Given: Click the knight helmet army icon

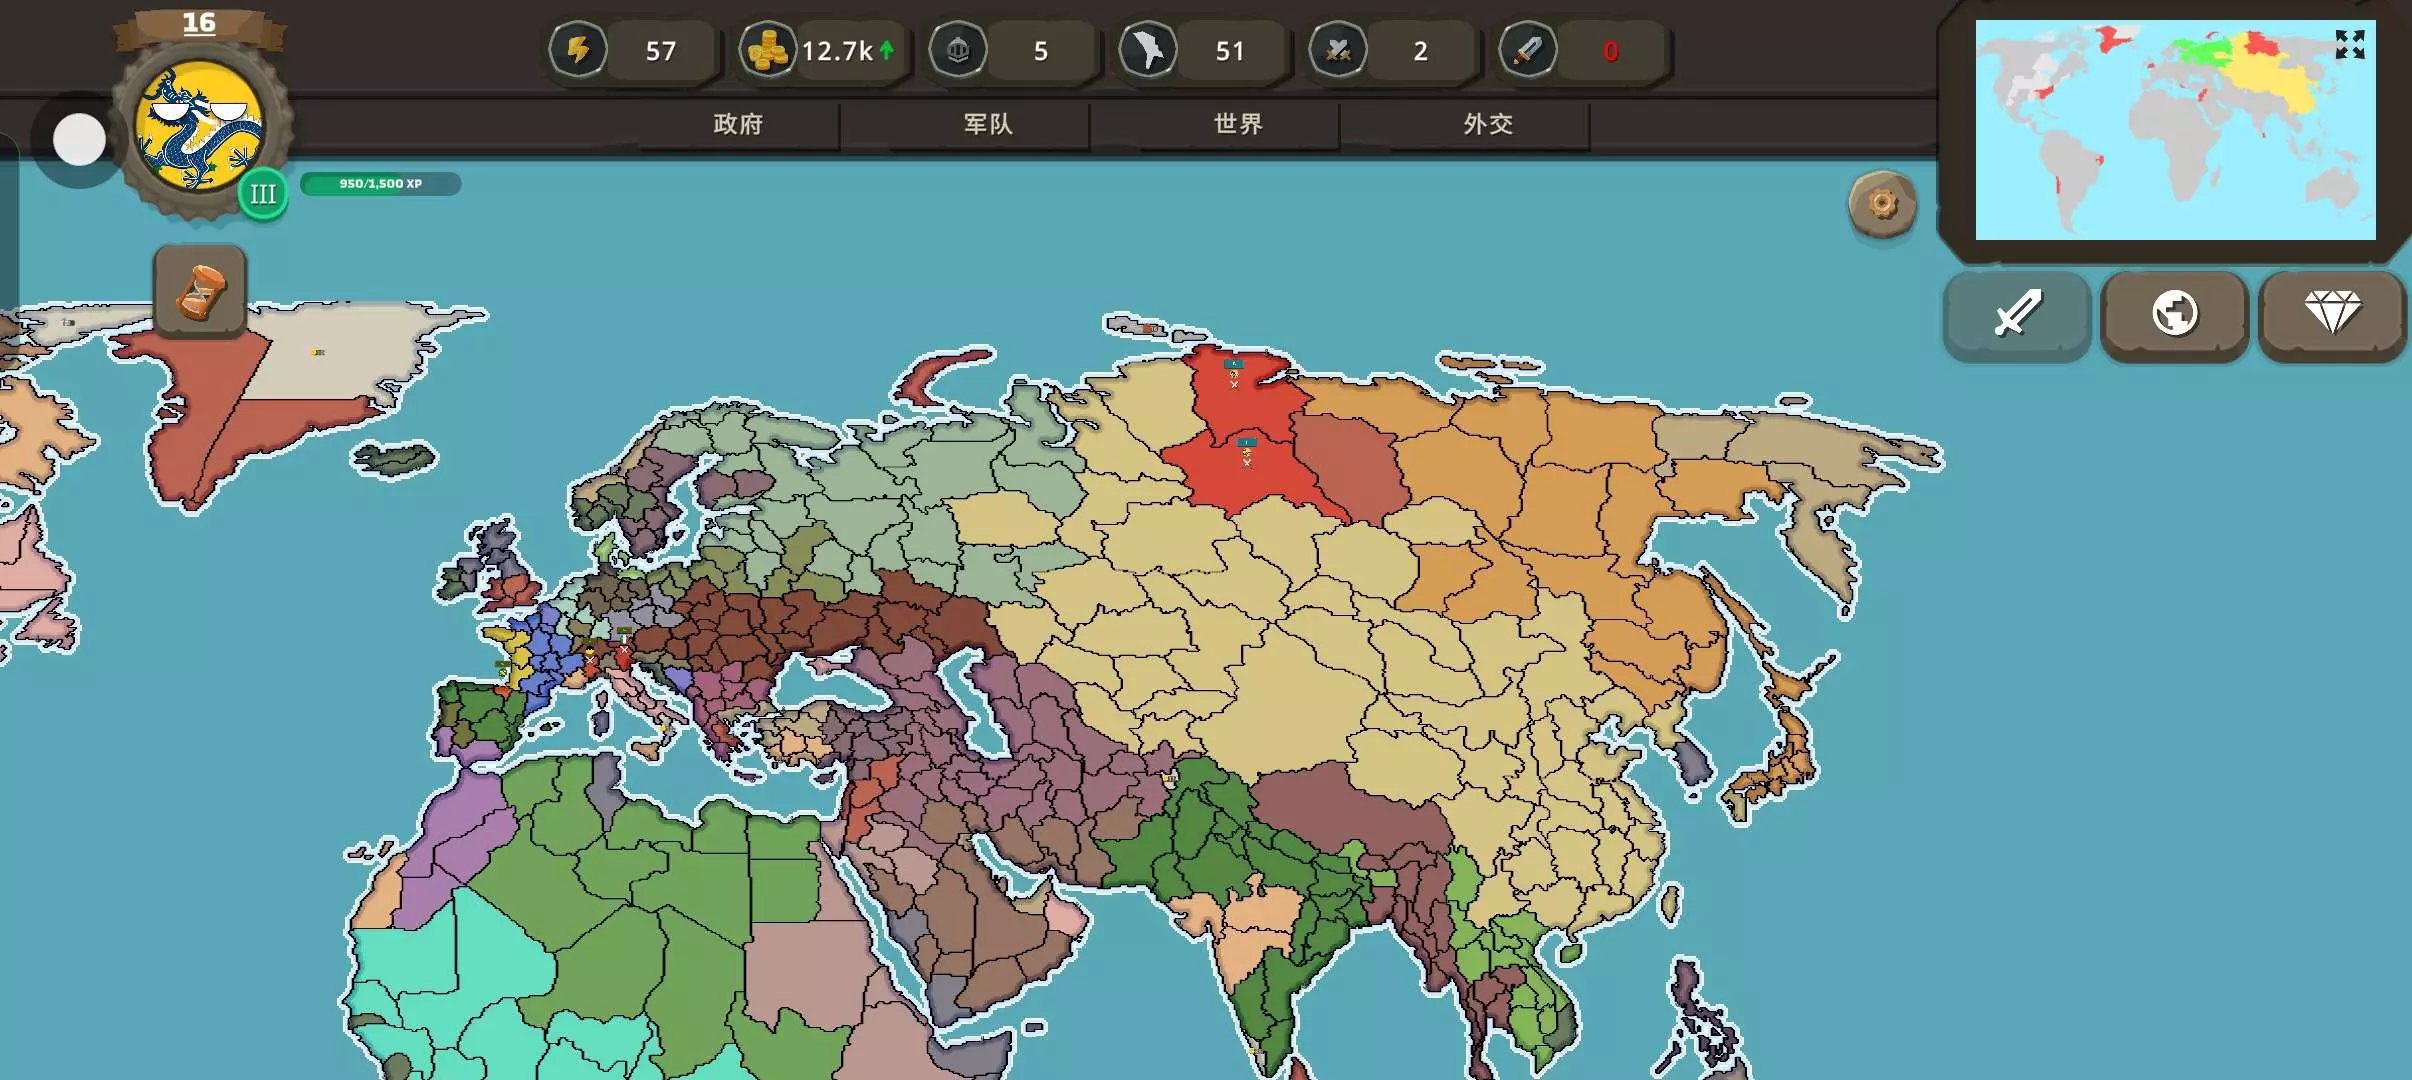Looking at the screenshot, I should click(958, 50).
